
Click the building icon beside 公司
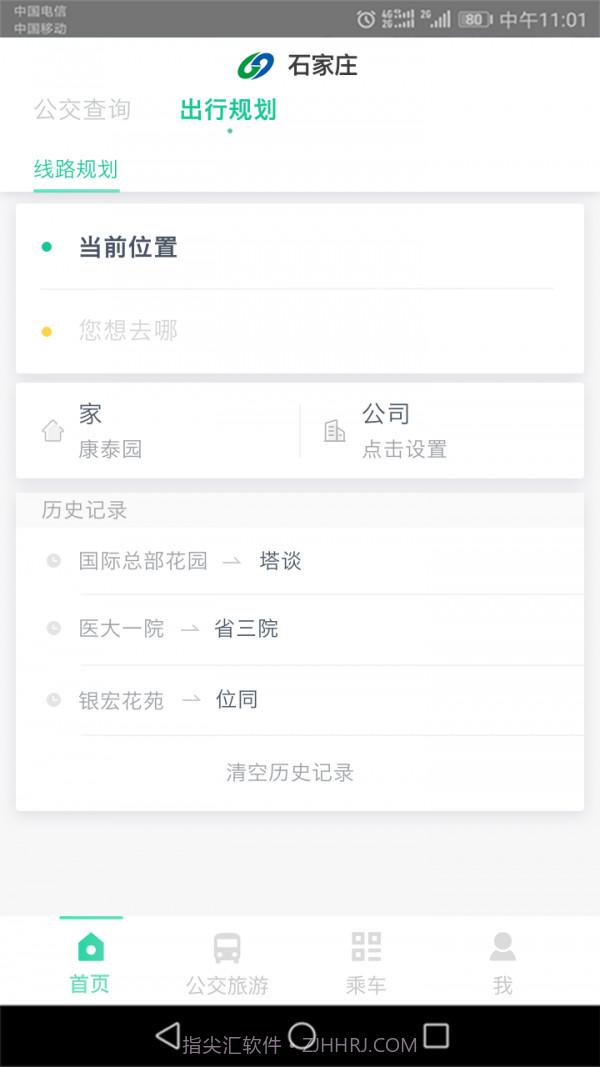[x=335, y=430]
